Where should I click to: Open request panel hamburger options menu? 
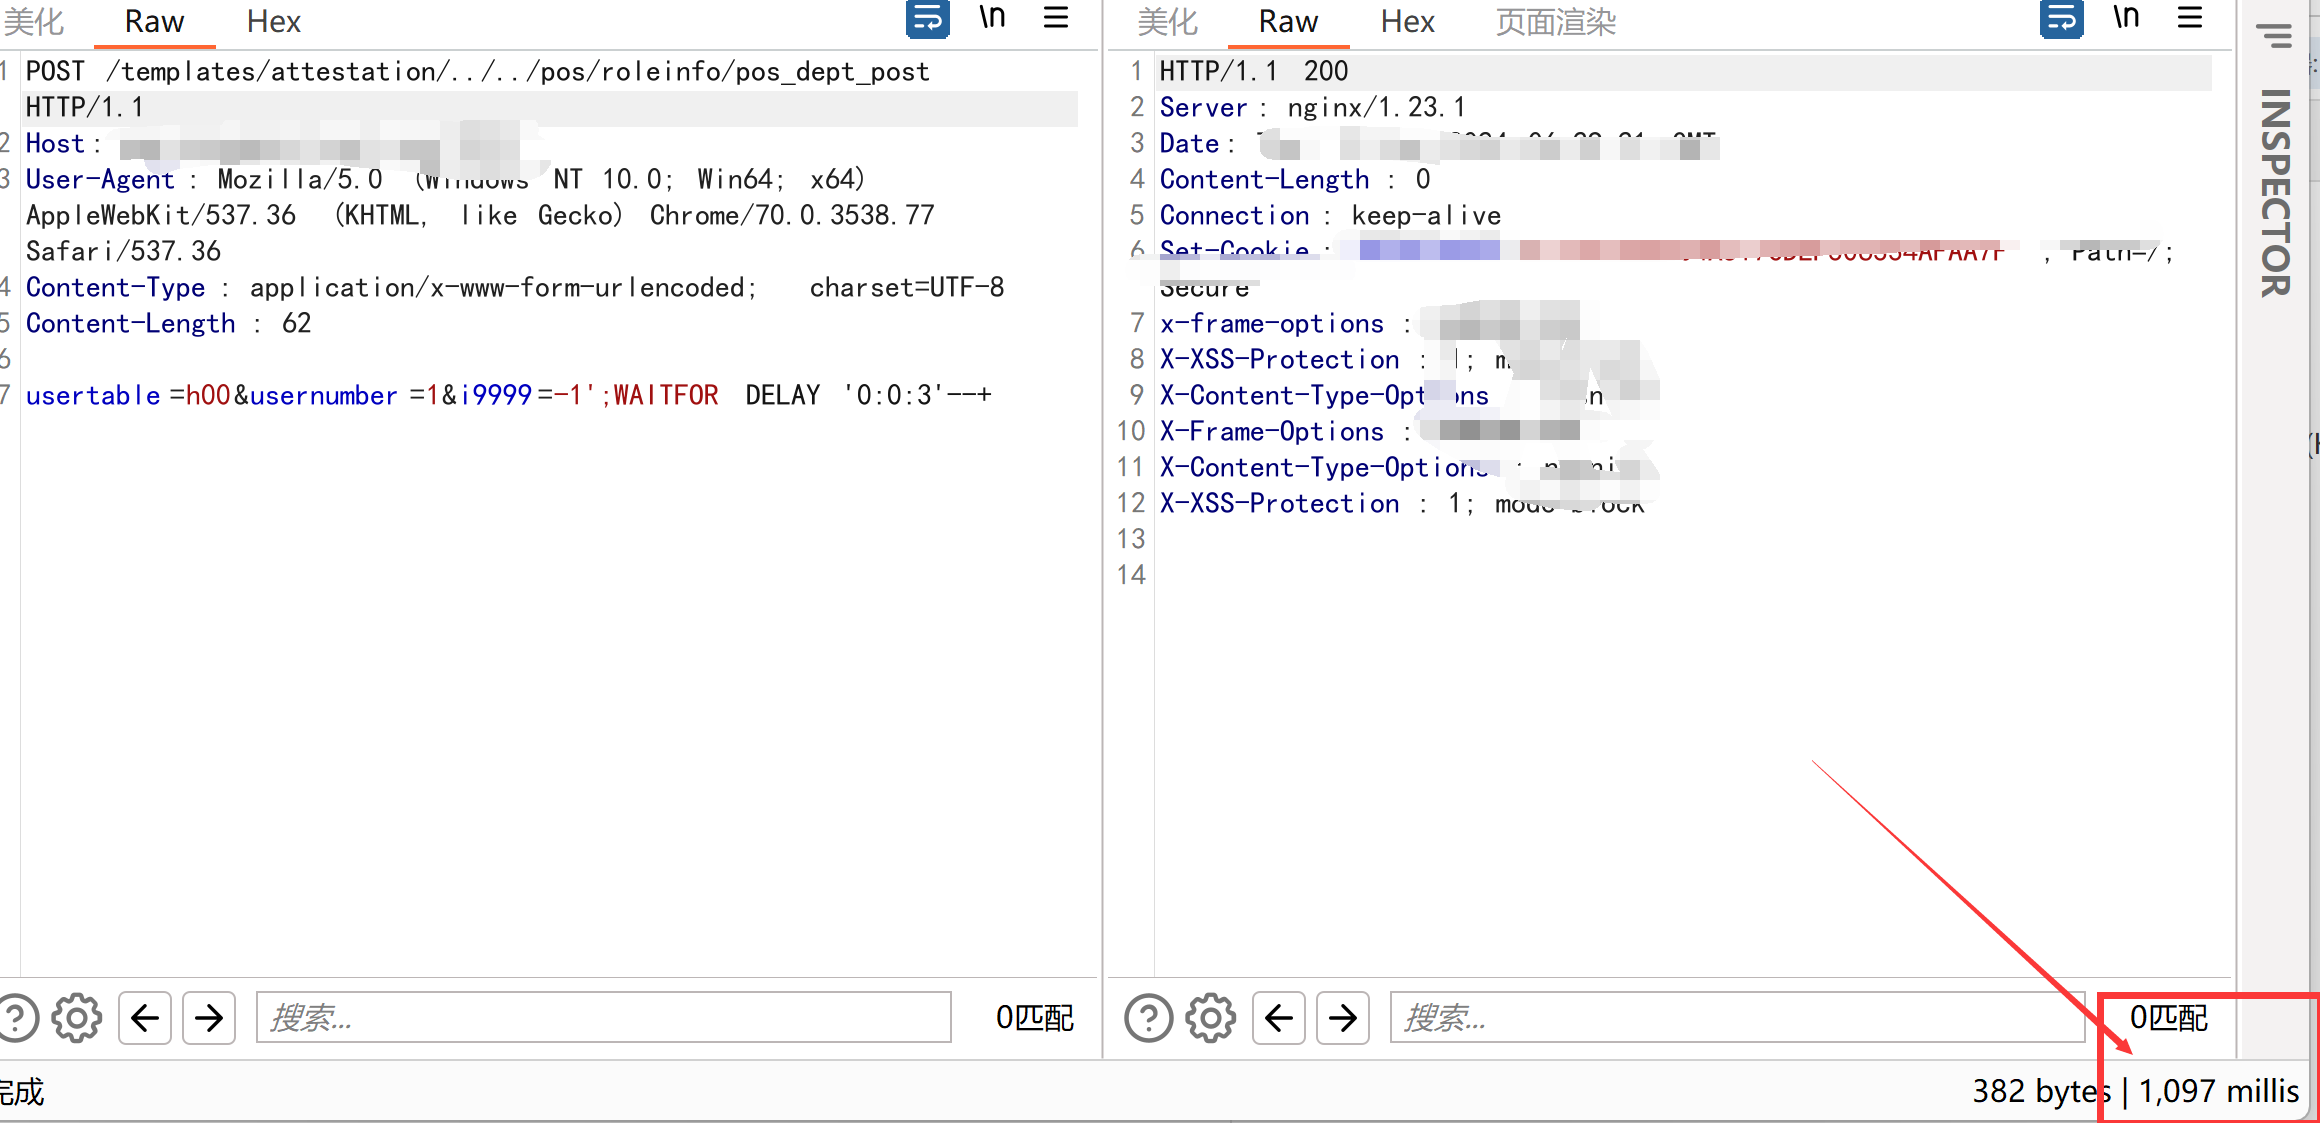pos(1056,18)
